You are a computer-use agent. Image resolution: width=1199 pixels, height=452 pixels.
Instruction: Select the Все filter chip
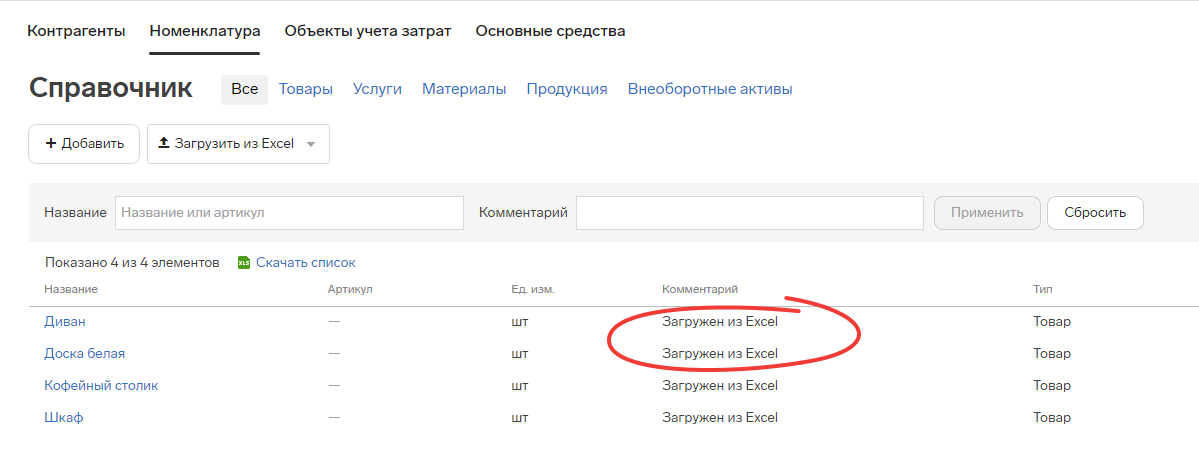(245, 89)
